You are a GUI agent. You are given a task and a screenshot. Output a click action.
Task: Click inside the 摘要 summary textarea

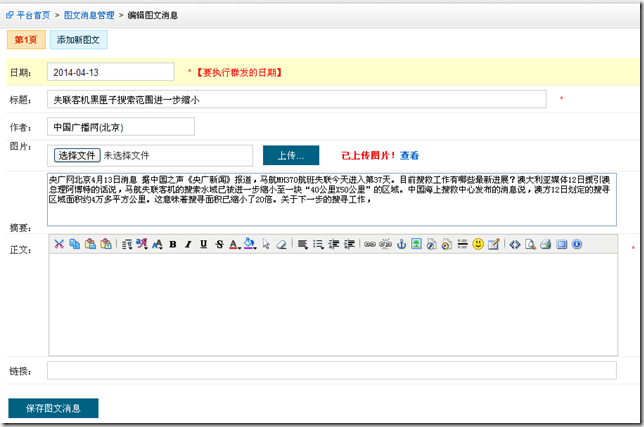pyautogui.click(x=332, y=200)
